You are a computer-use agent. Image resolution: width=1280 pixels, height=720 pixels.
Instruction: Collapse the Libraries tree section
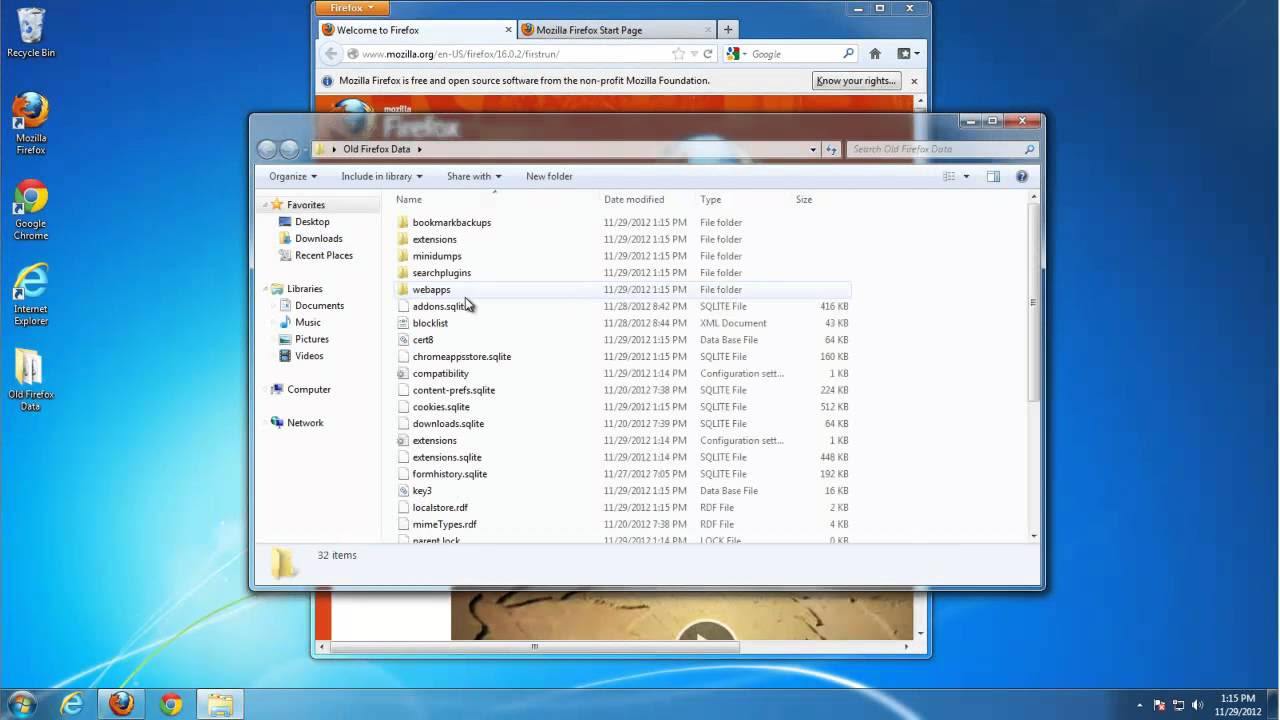pos(266,289)
